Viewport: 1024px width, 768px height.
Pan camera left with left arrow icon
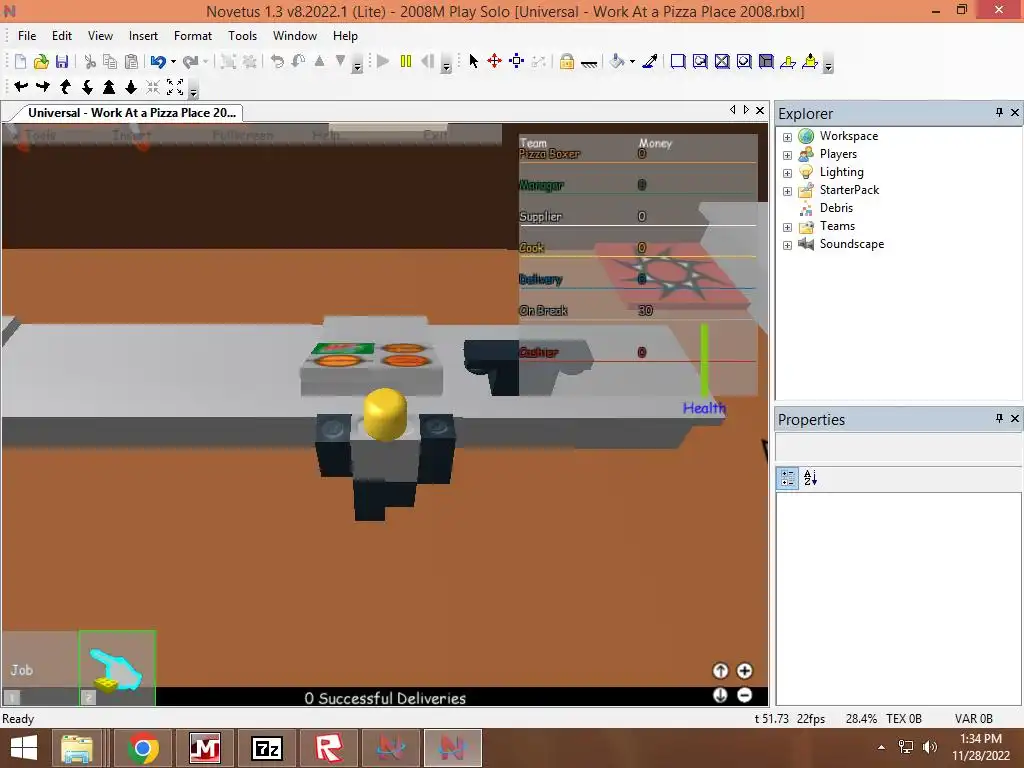(x=21, y=86)
